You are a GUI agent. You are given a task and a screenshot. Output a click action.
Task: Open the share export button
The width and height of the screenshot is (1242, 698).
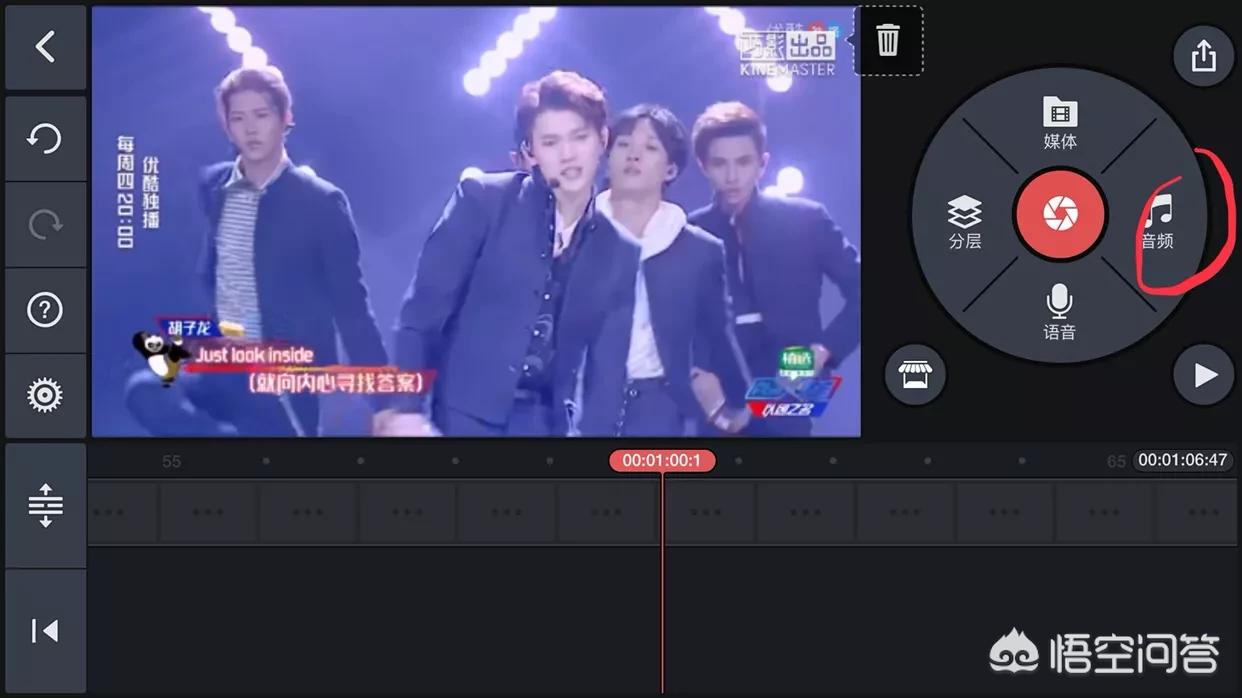tap(1203, 56)
